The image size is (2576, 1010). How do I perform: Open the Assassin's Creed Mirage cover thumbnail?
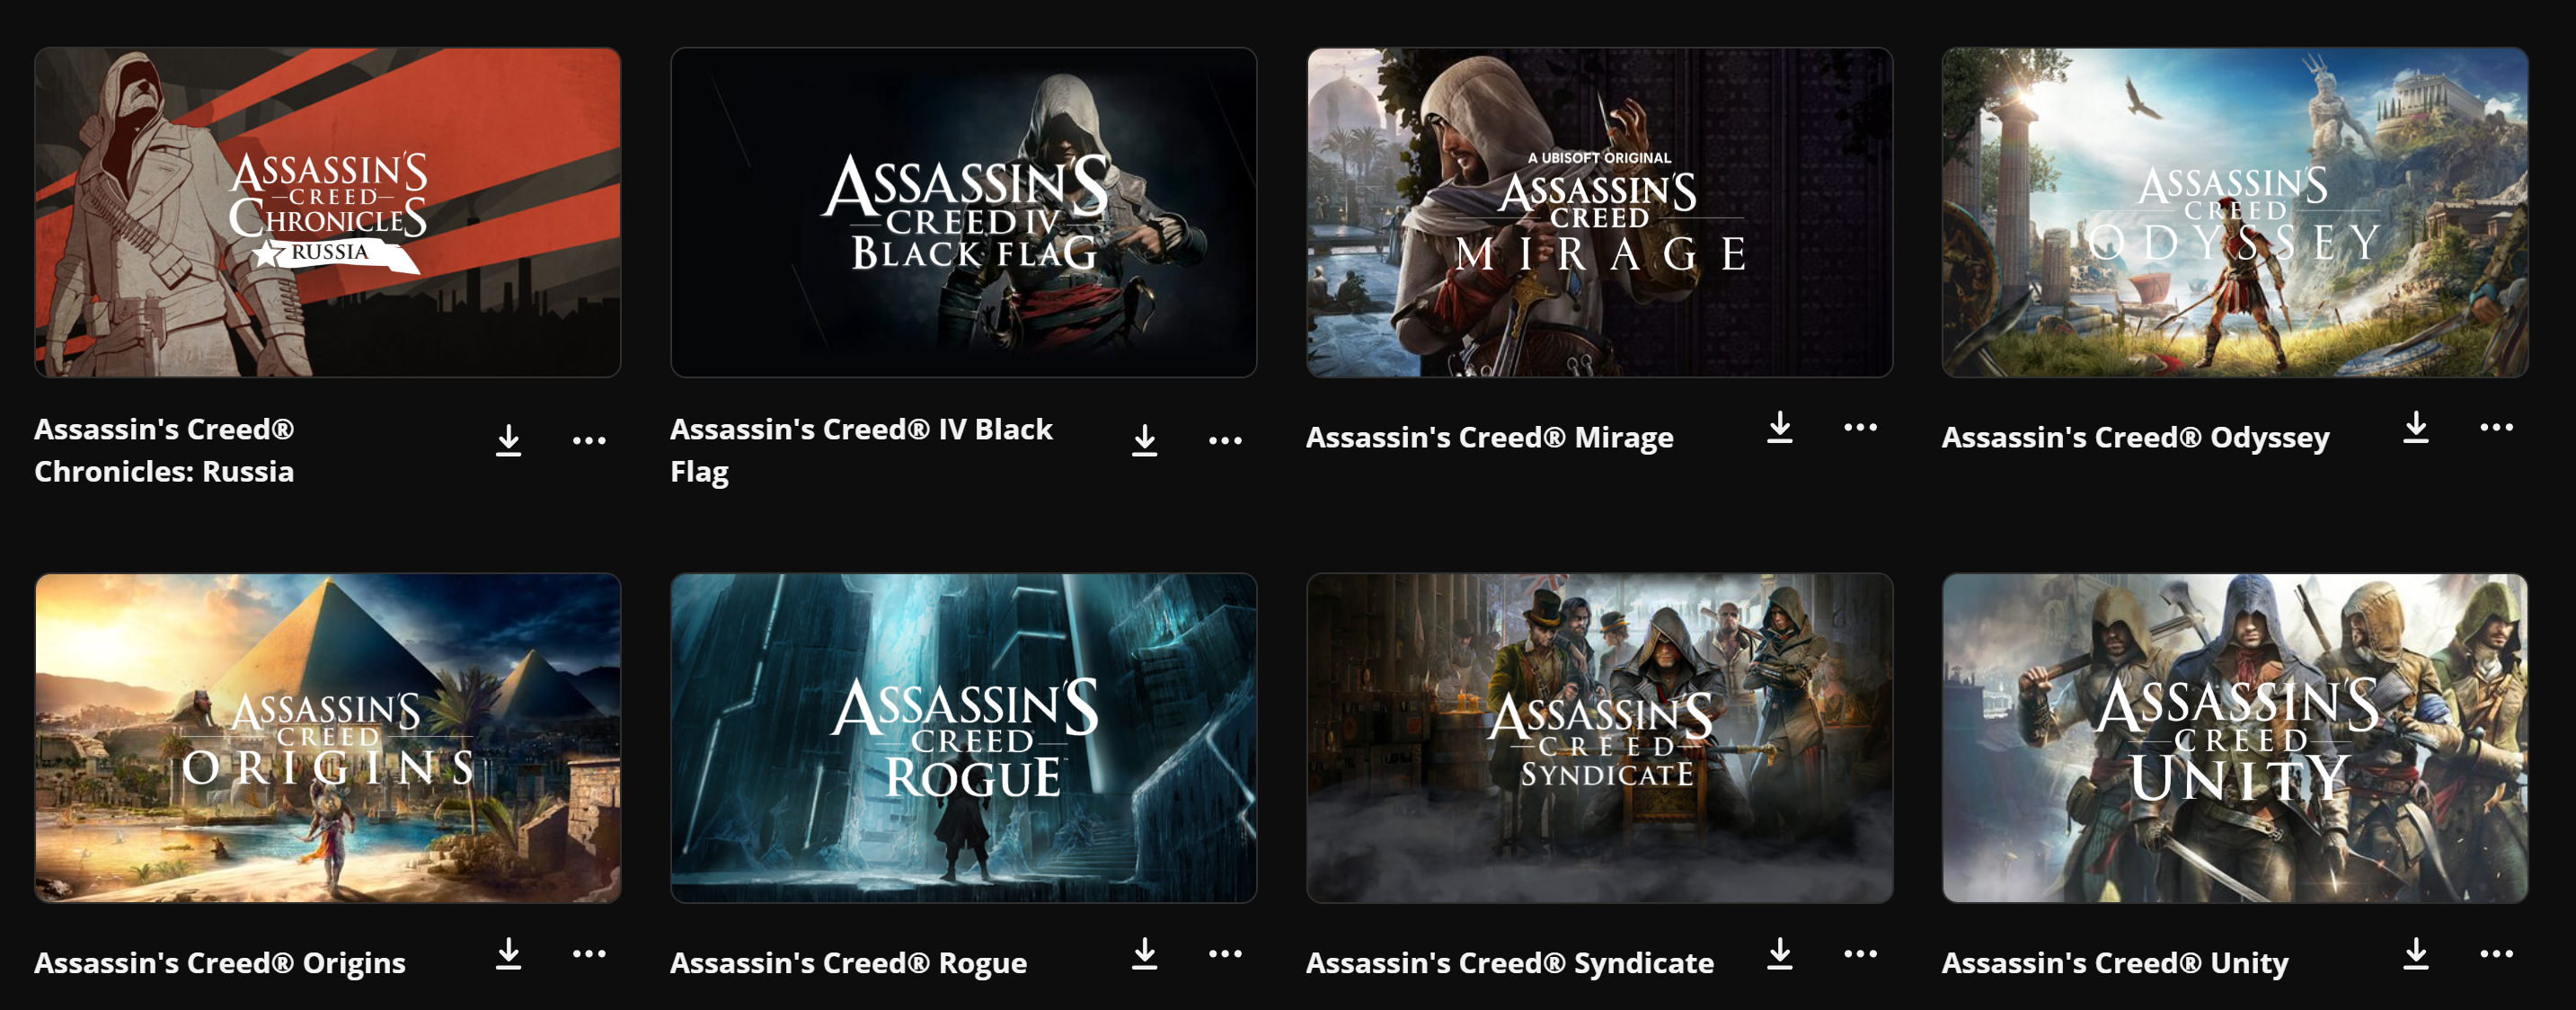click(x=1599, y=212)
